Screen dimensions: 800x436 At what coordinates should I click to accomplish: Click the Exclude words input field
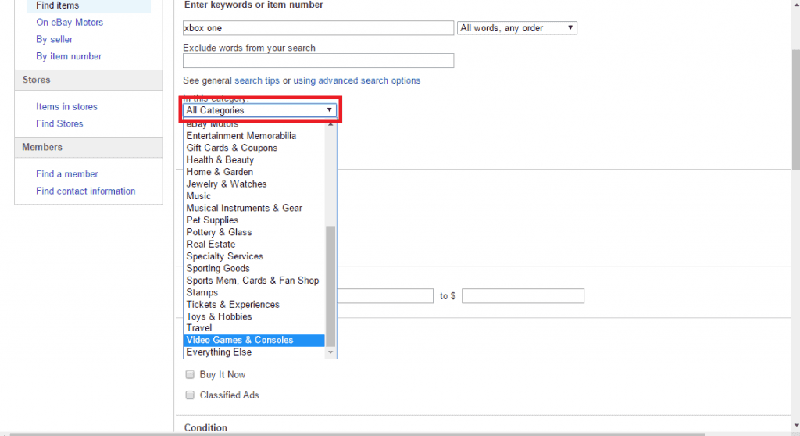tap(318, 61)
